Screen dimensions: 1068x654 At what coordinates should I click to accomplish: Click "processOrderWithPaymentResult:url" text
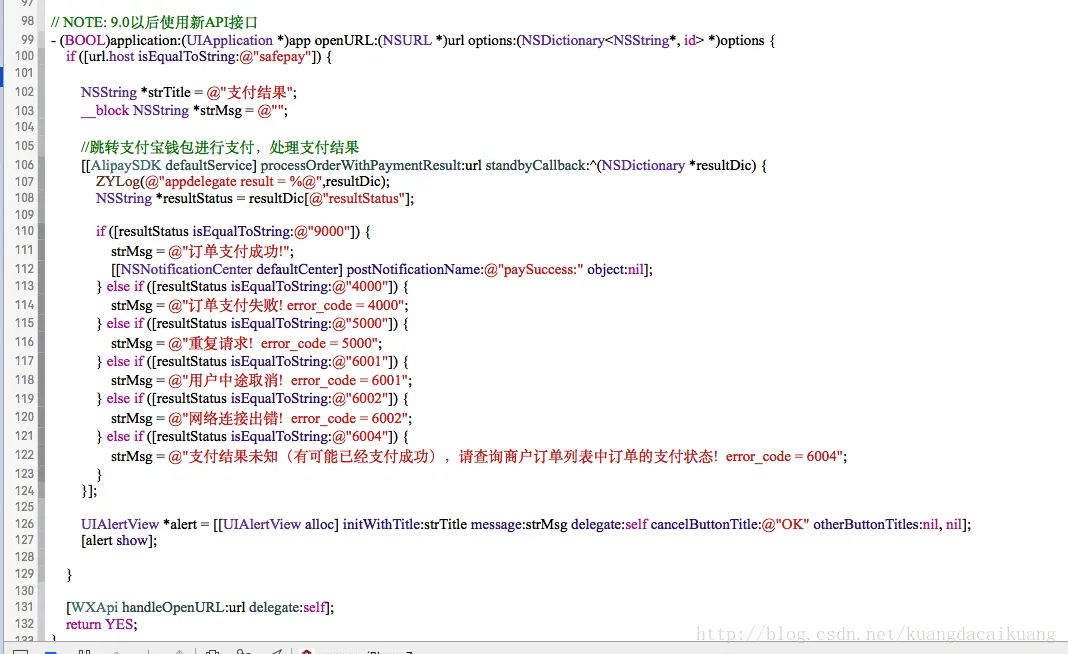[371, 166]
